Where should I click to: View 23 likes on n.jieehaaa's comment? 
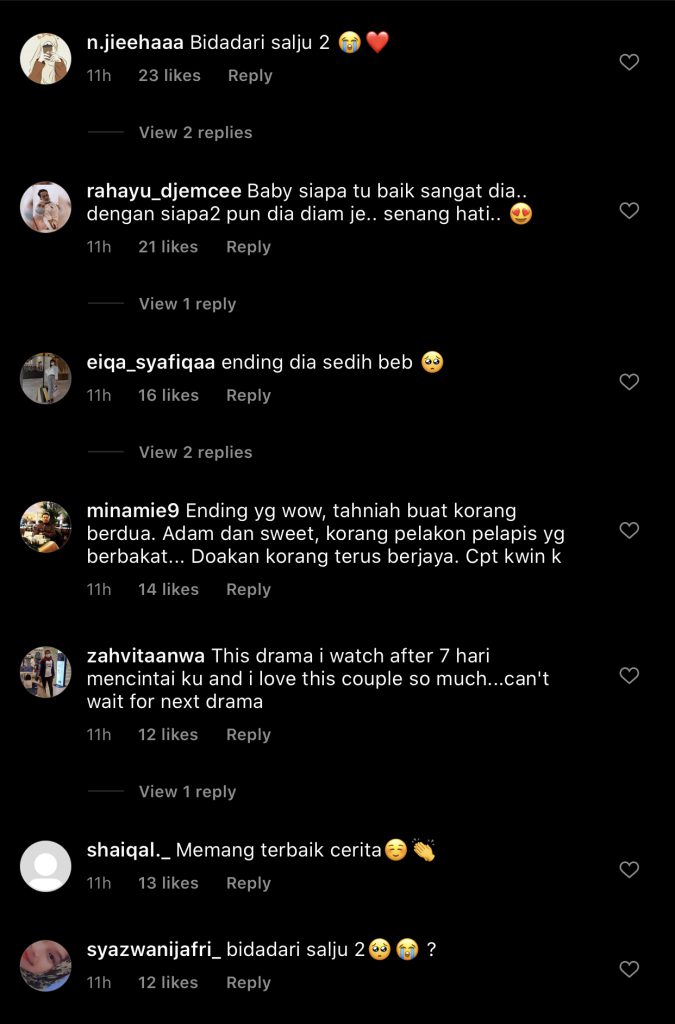(x=169, y=75)
